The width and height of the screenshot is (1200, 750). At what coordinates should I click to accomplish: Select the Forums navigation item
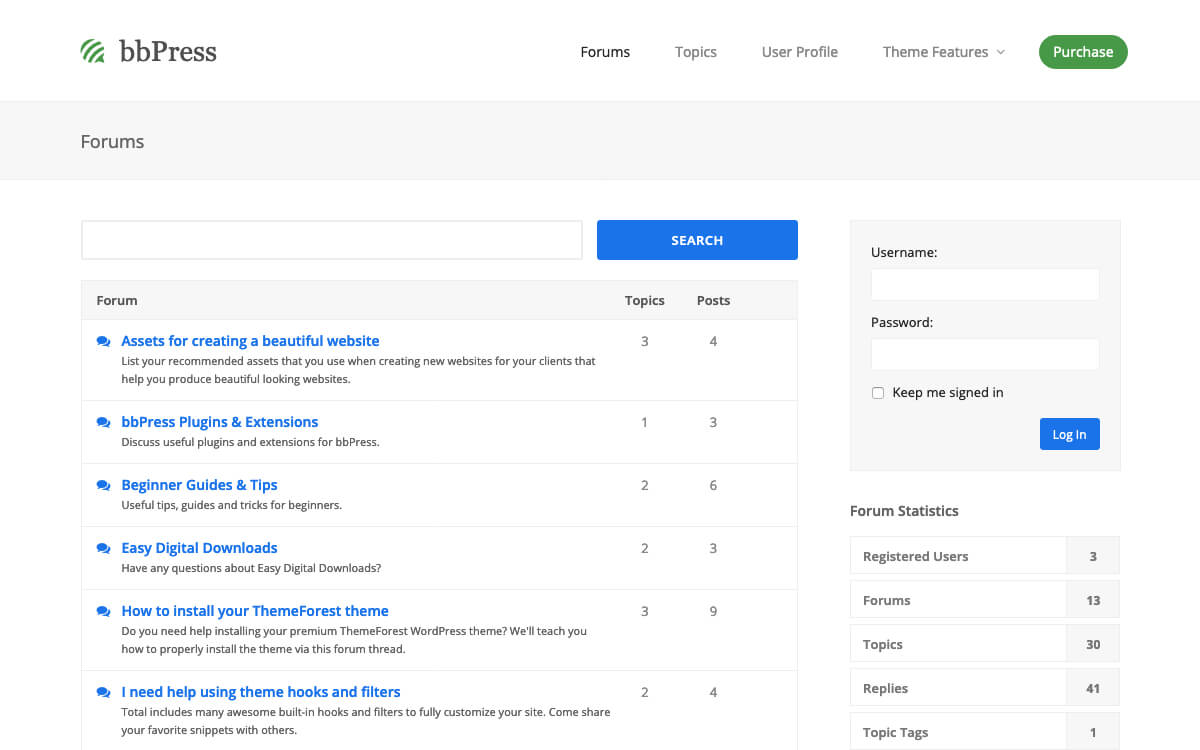tap(605, 52)
